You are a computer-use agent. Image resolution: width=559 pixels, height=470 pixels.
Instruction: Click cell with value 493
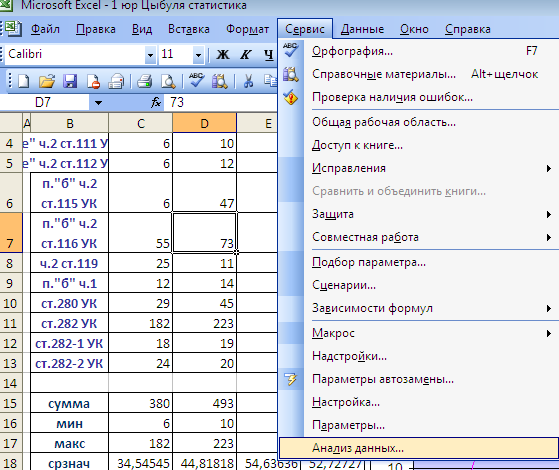point(204,403)
